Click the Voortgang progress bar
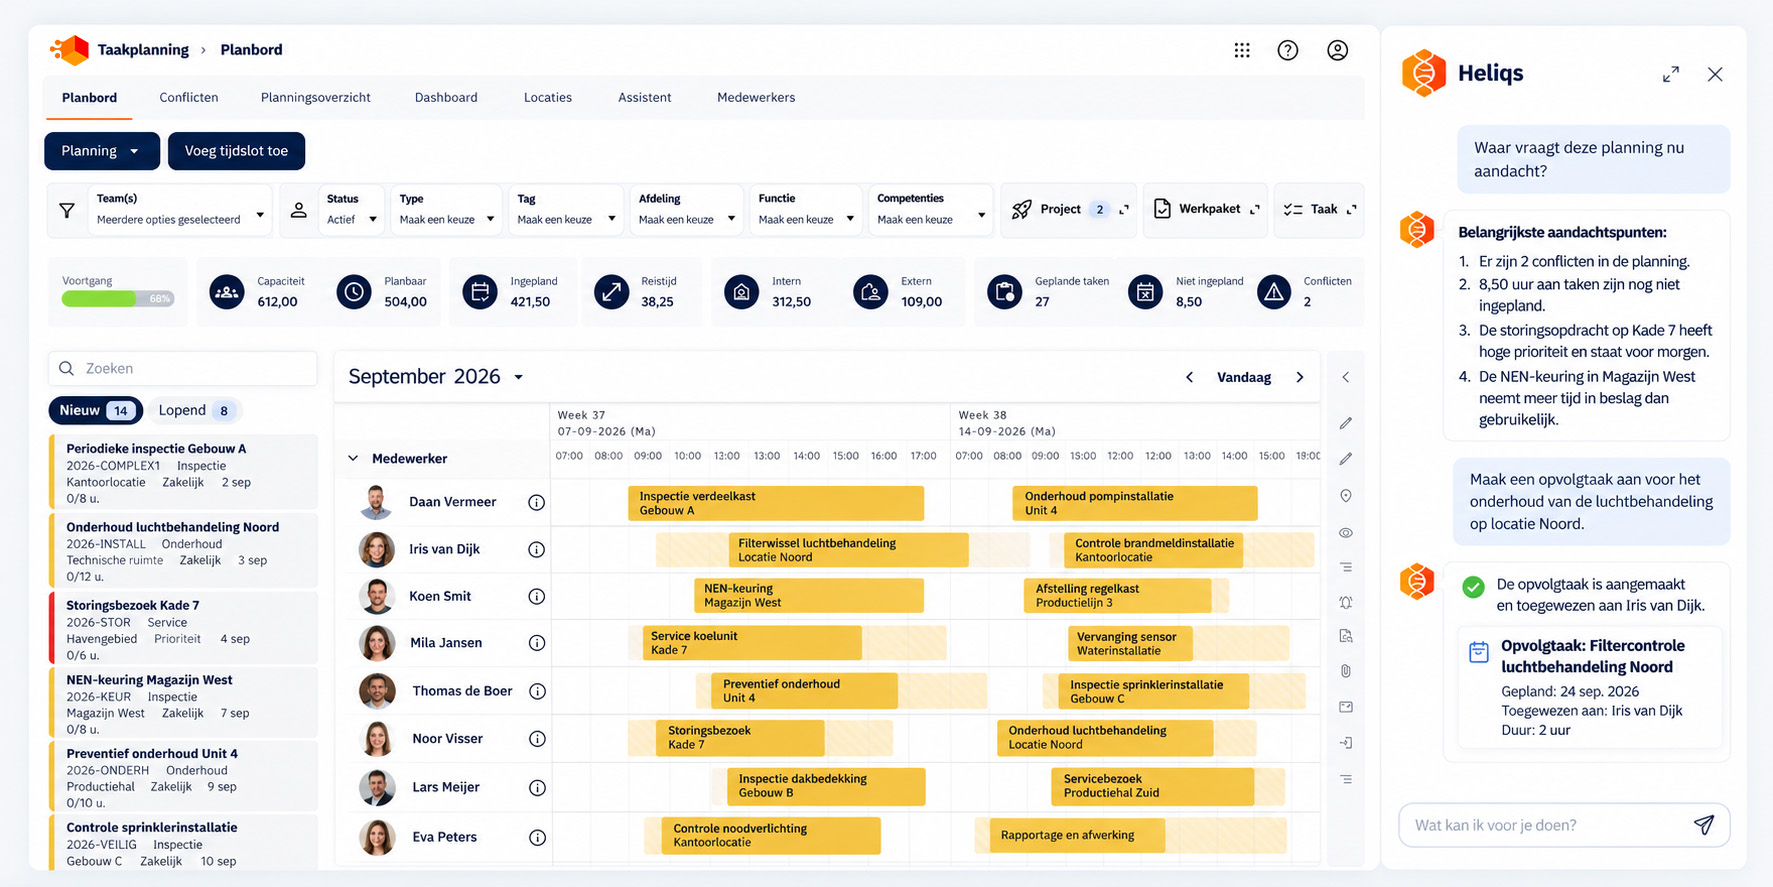This screenshot has height=887, width=1773. coord(118,299)
